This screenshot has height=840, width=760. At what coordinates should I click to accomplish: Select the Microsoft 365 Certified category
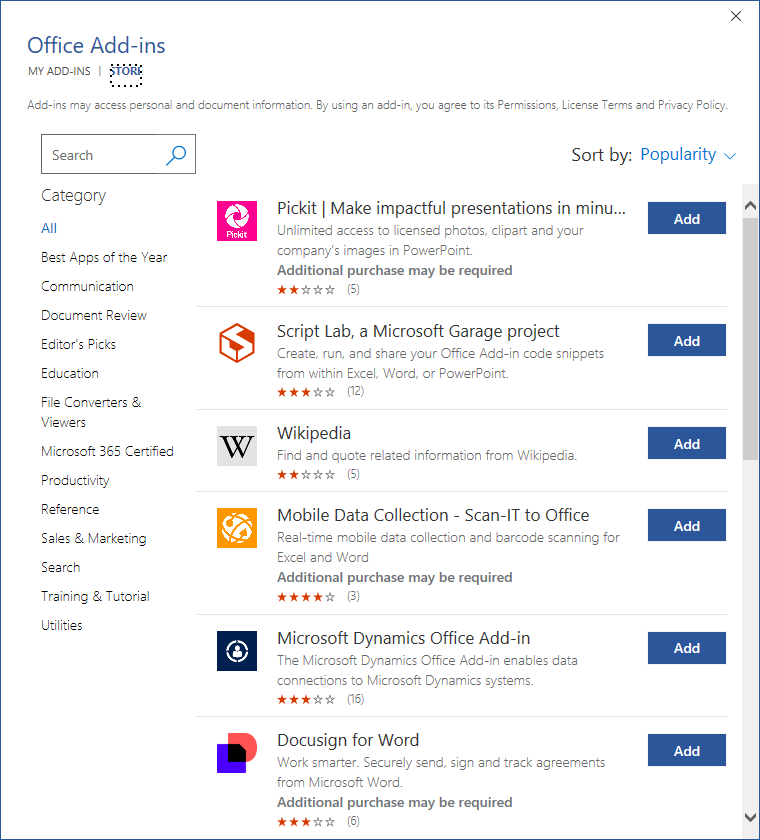pos(107,452)
